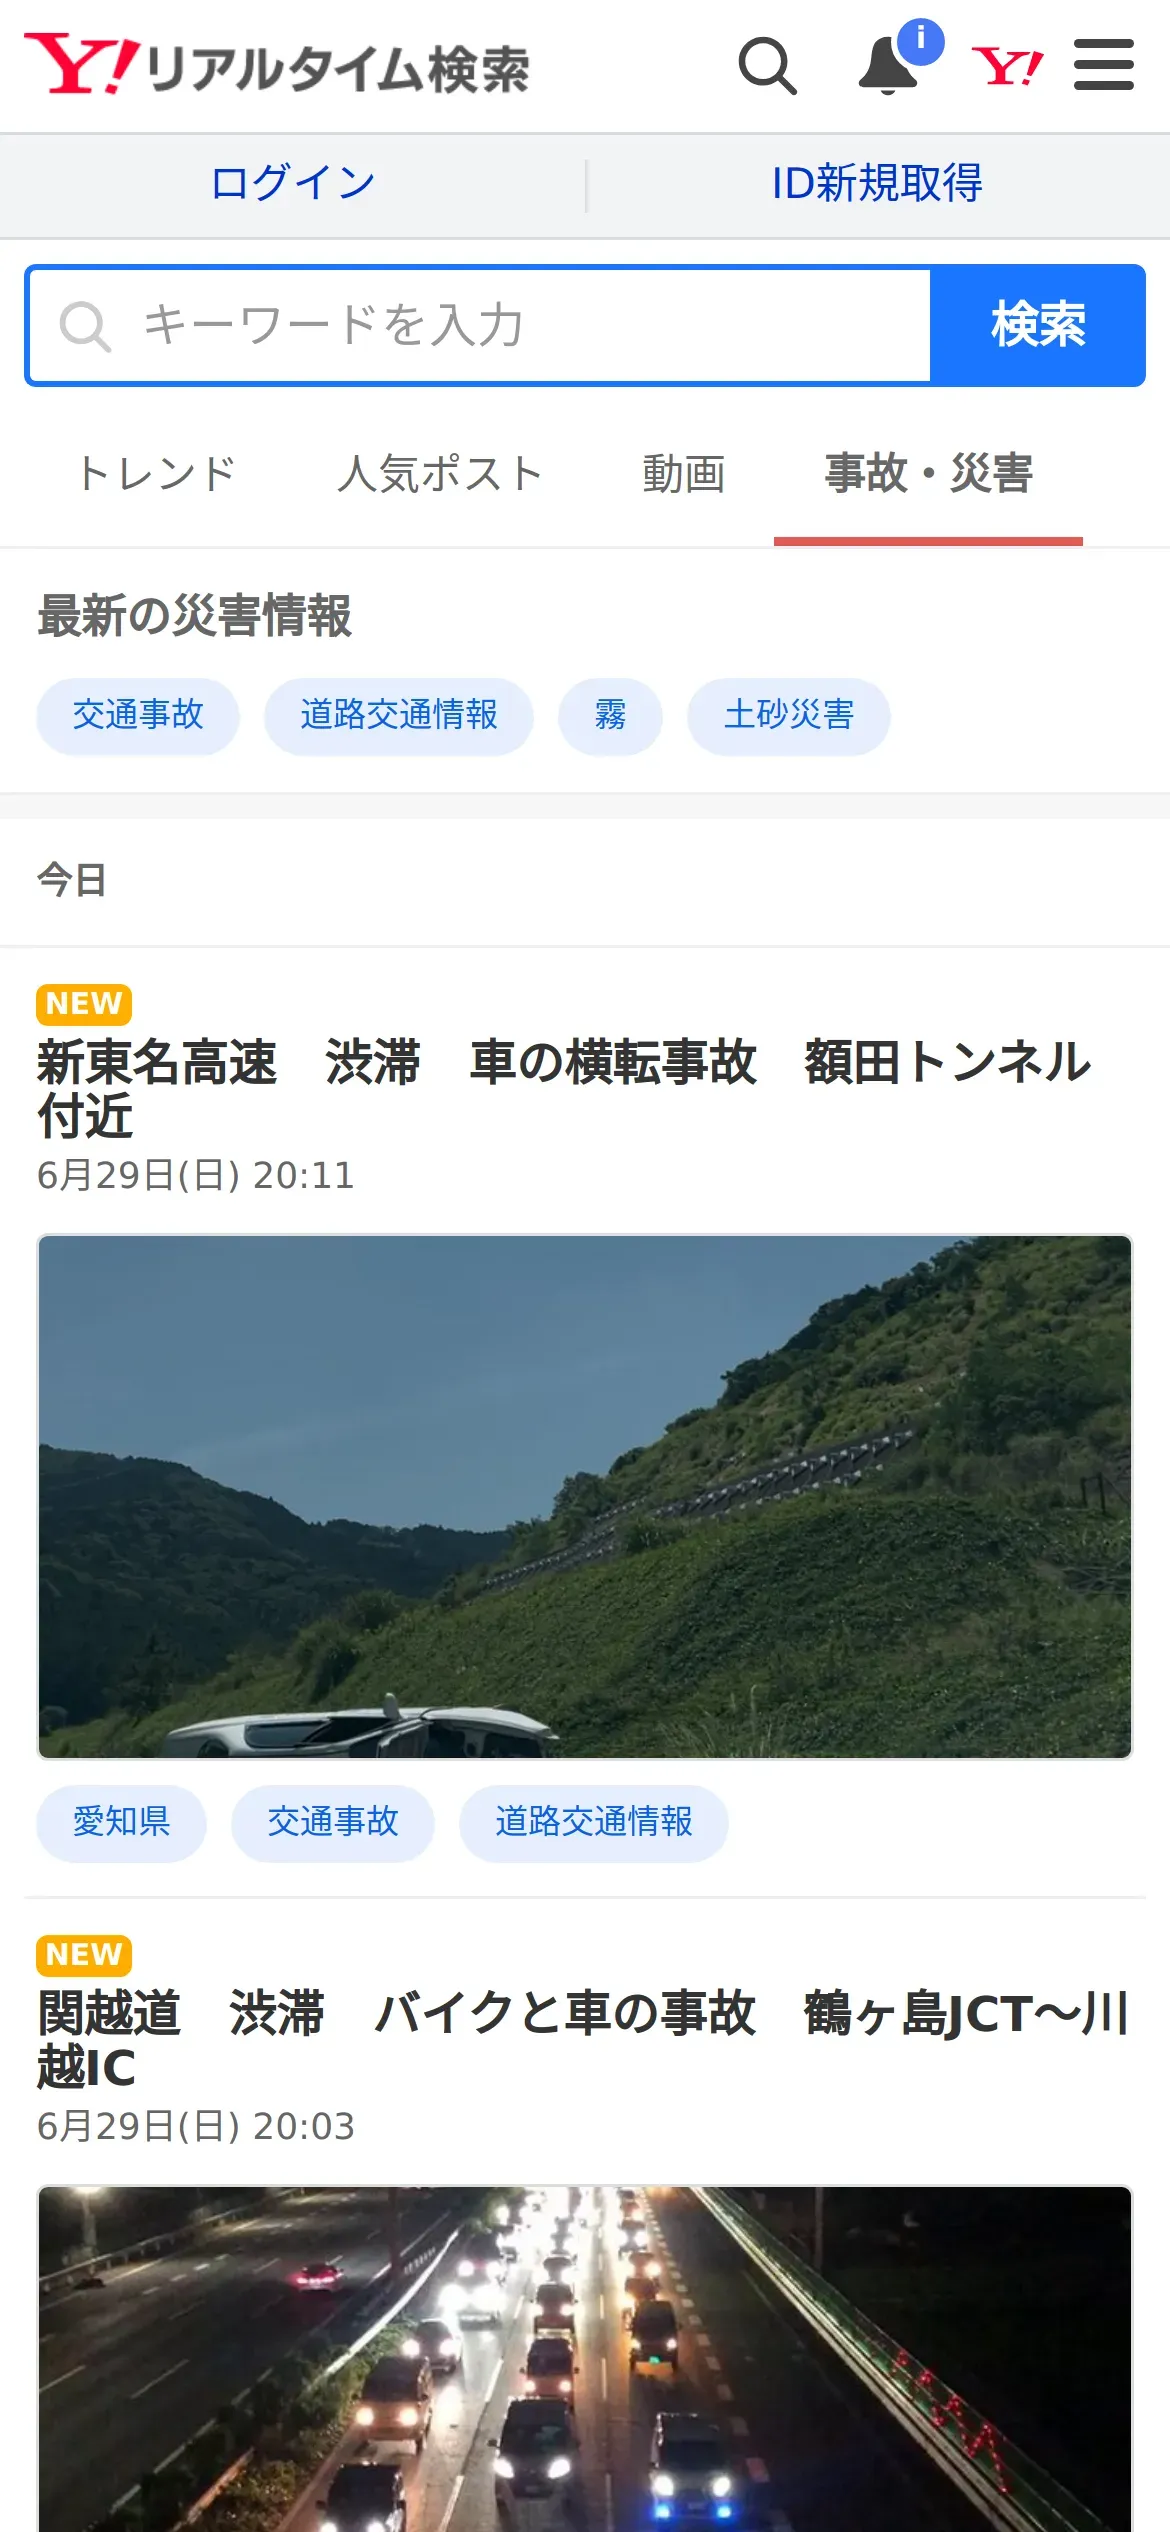Click the blue info badge on the bell
This screenshot has width=1170, height=2532.
(x=921, y=42)
